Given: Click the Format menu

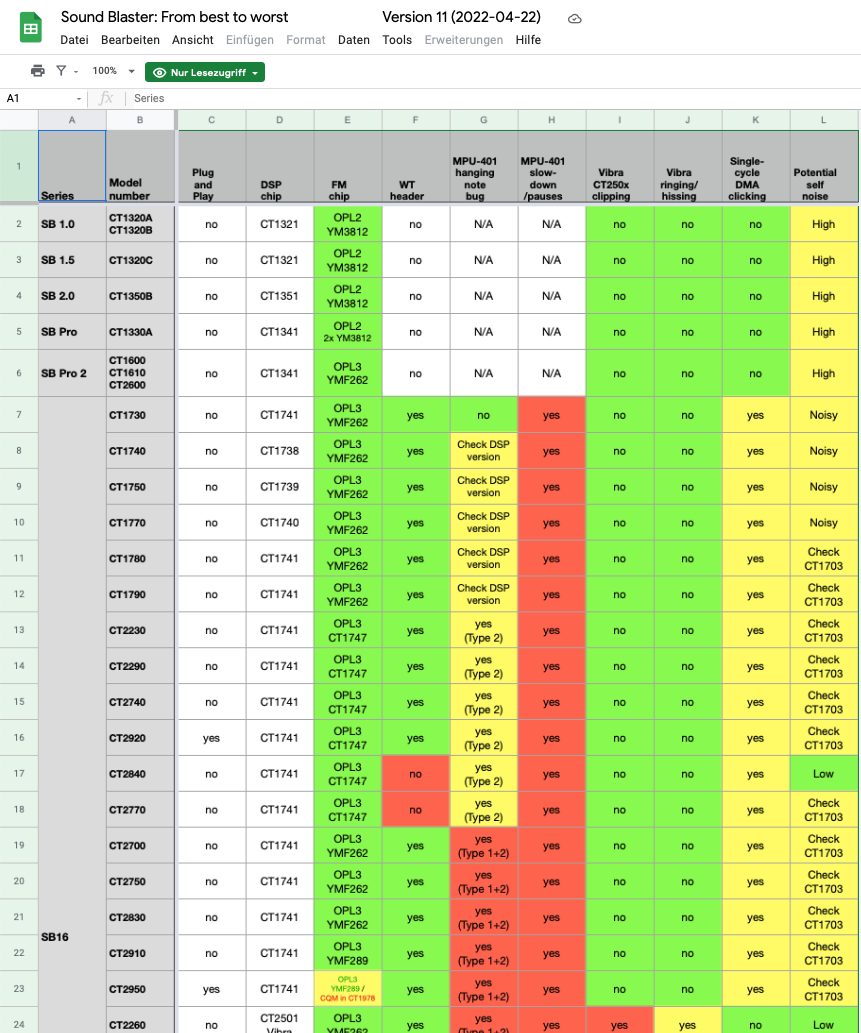Looking at the screenshot, I should click(x=306, y=40).
